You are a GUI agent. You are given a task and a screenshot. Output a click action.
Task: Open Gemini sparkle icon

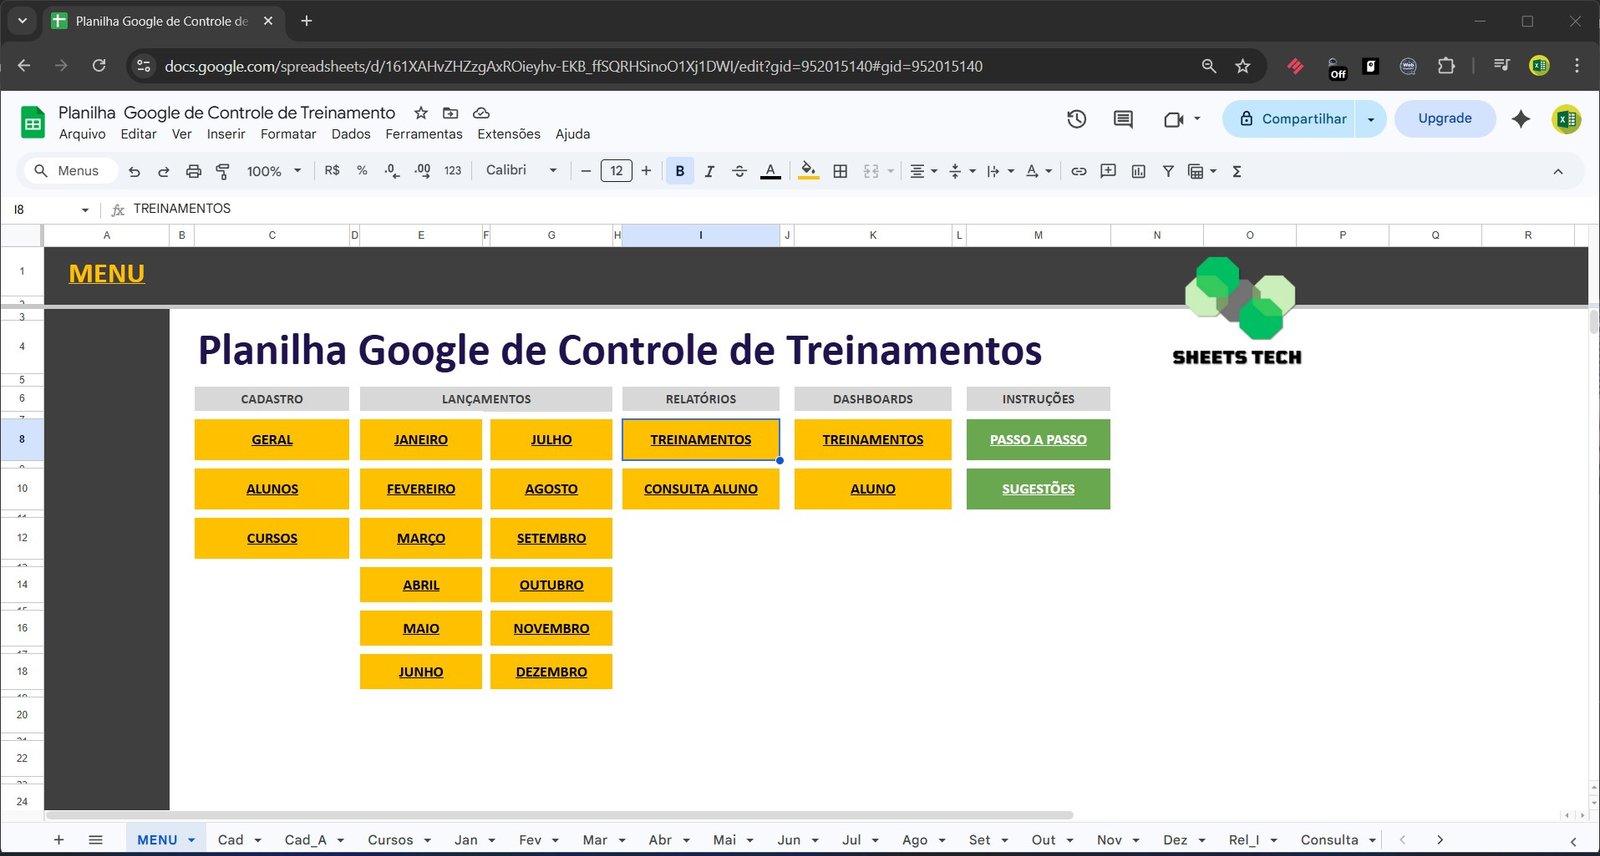tap(1521, 119)
